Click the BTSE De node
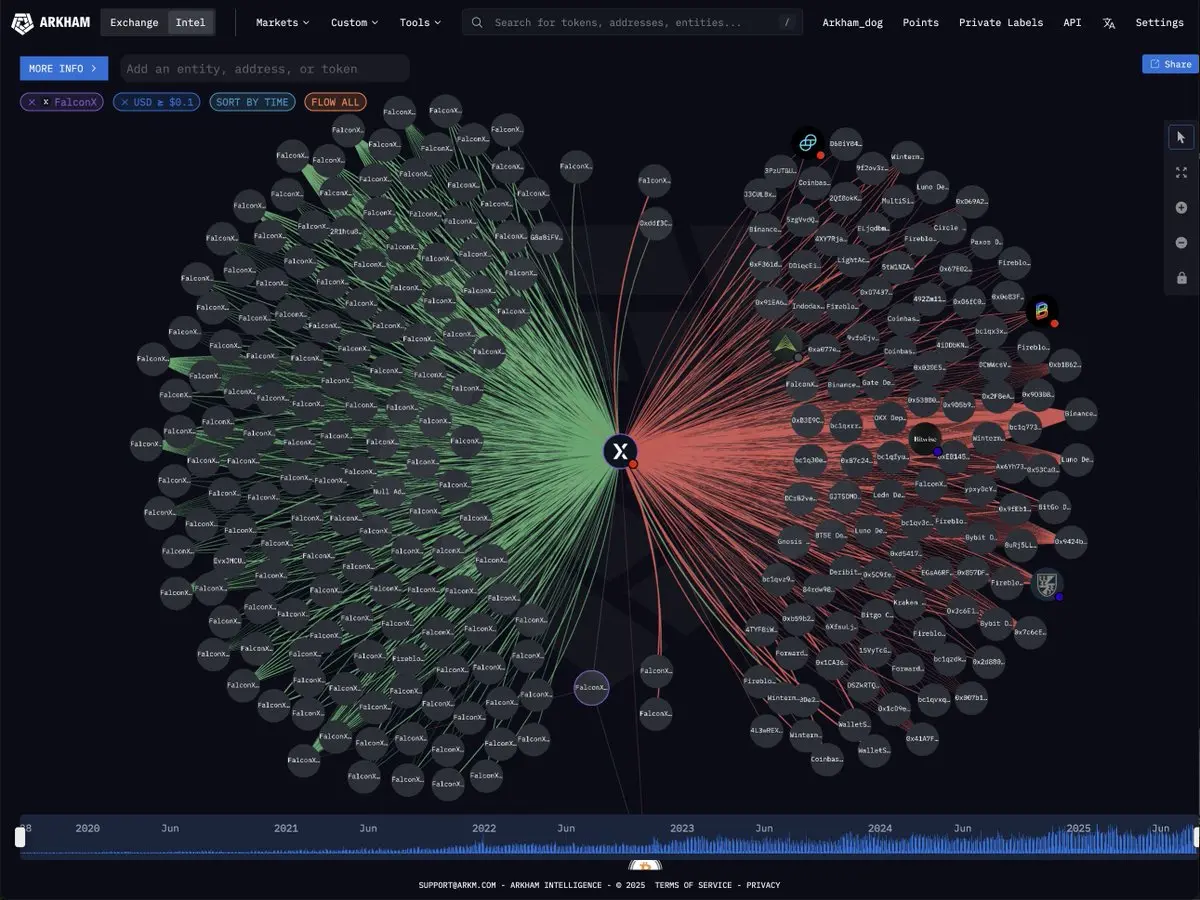1200x900 pixels. pos(830,536)
